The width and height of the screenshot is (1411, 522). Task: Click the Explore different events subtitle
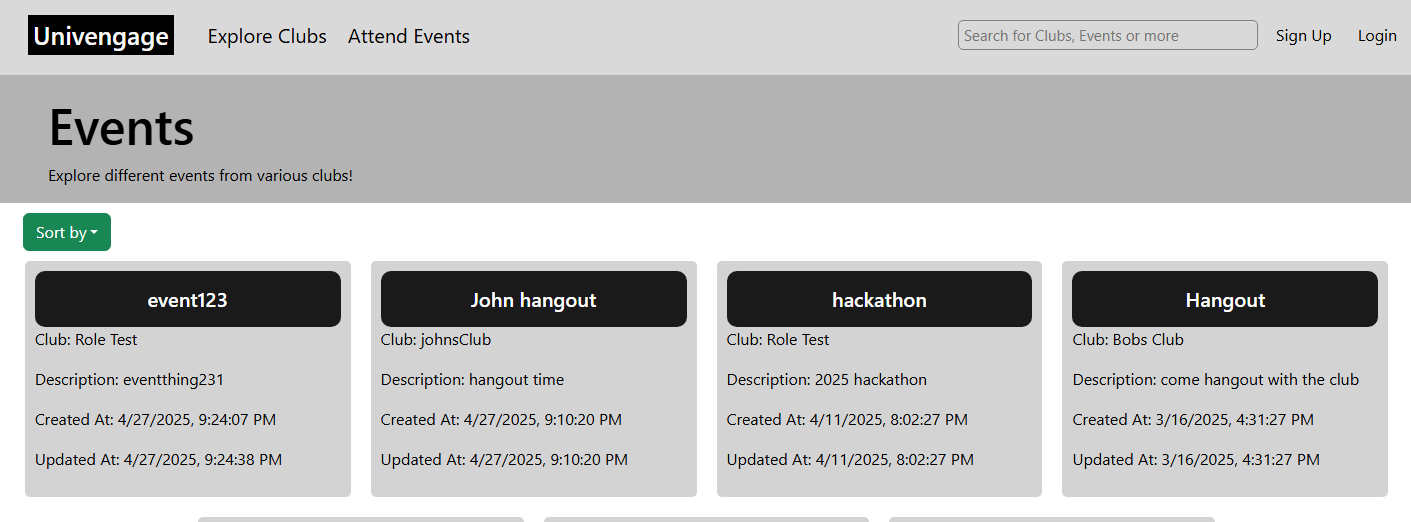200,176
